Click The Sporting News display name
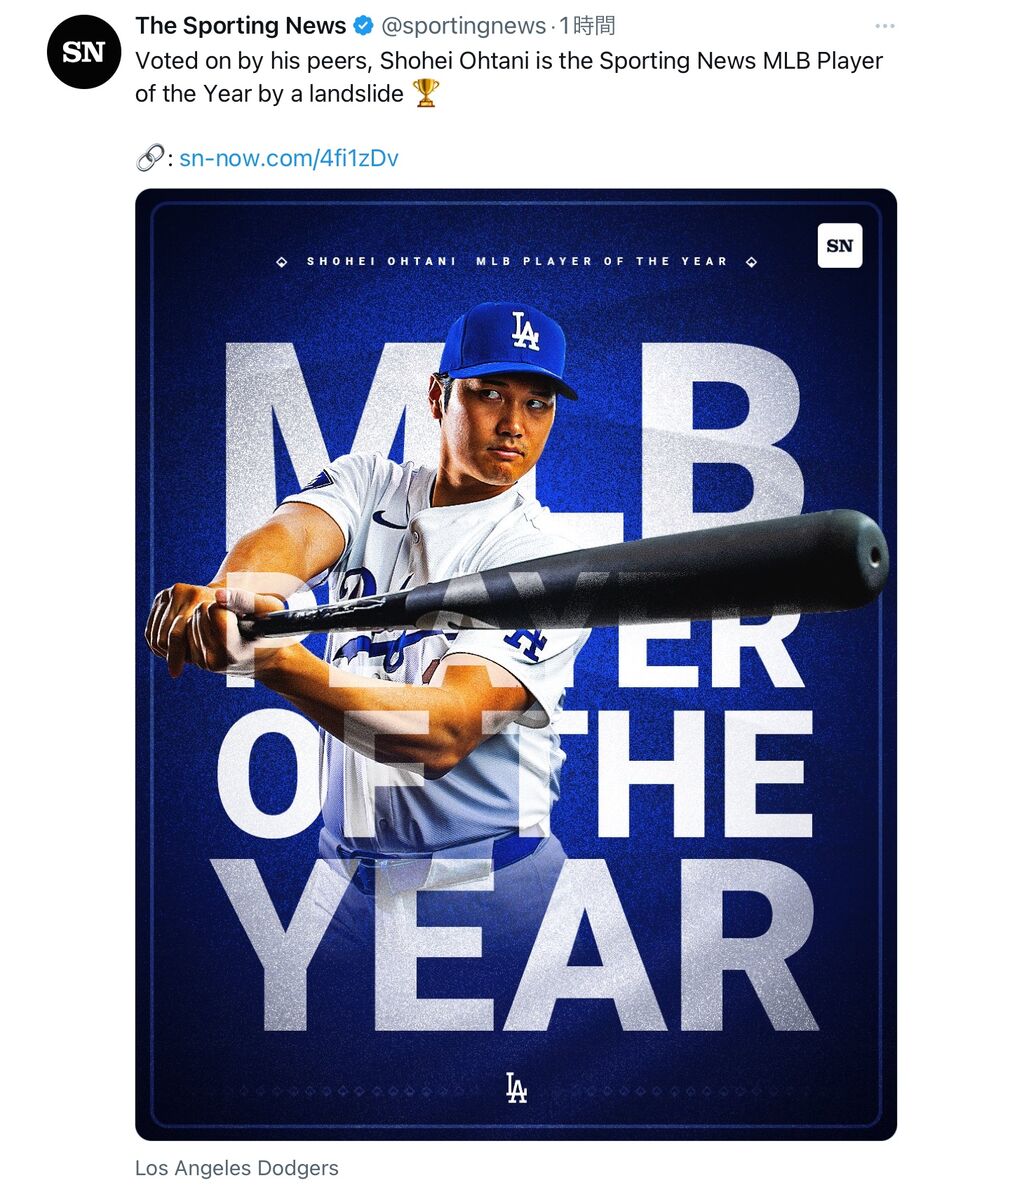The width and height of the screenshot is (1024, 1185). pos(241,26)
